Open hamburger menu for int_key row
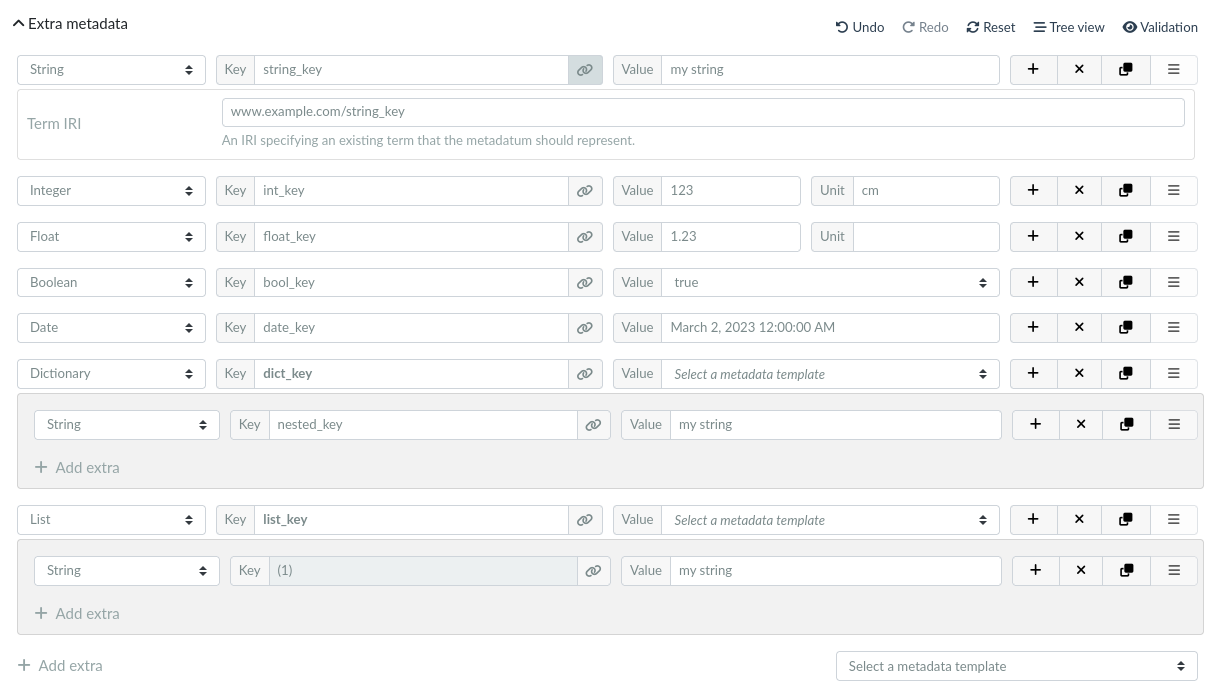This screenshot has width=1221, height=694. point(1174,190)
